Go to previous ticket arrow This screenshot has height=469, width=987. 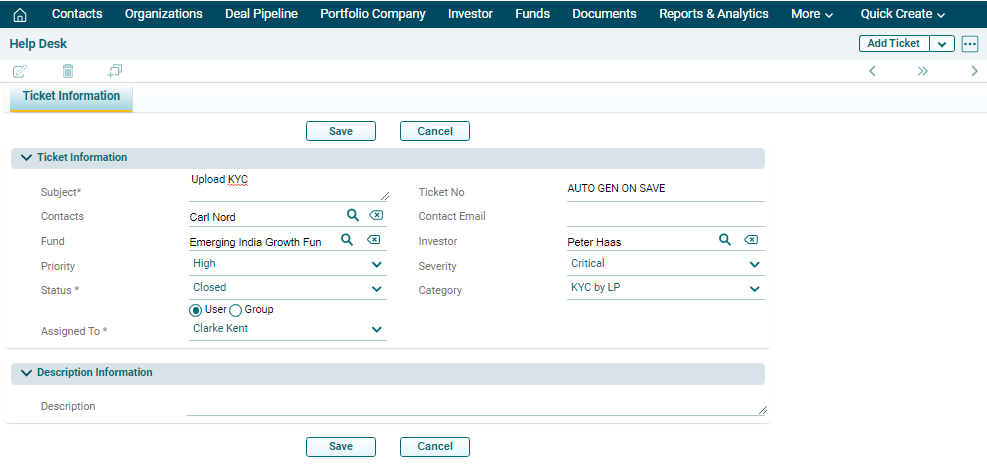[x=872, y=71]
